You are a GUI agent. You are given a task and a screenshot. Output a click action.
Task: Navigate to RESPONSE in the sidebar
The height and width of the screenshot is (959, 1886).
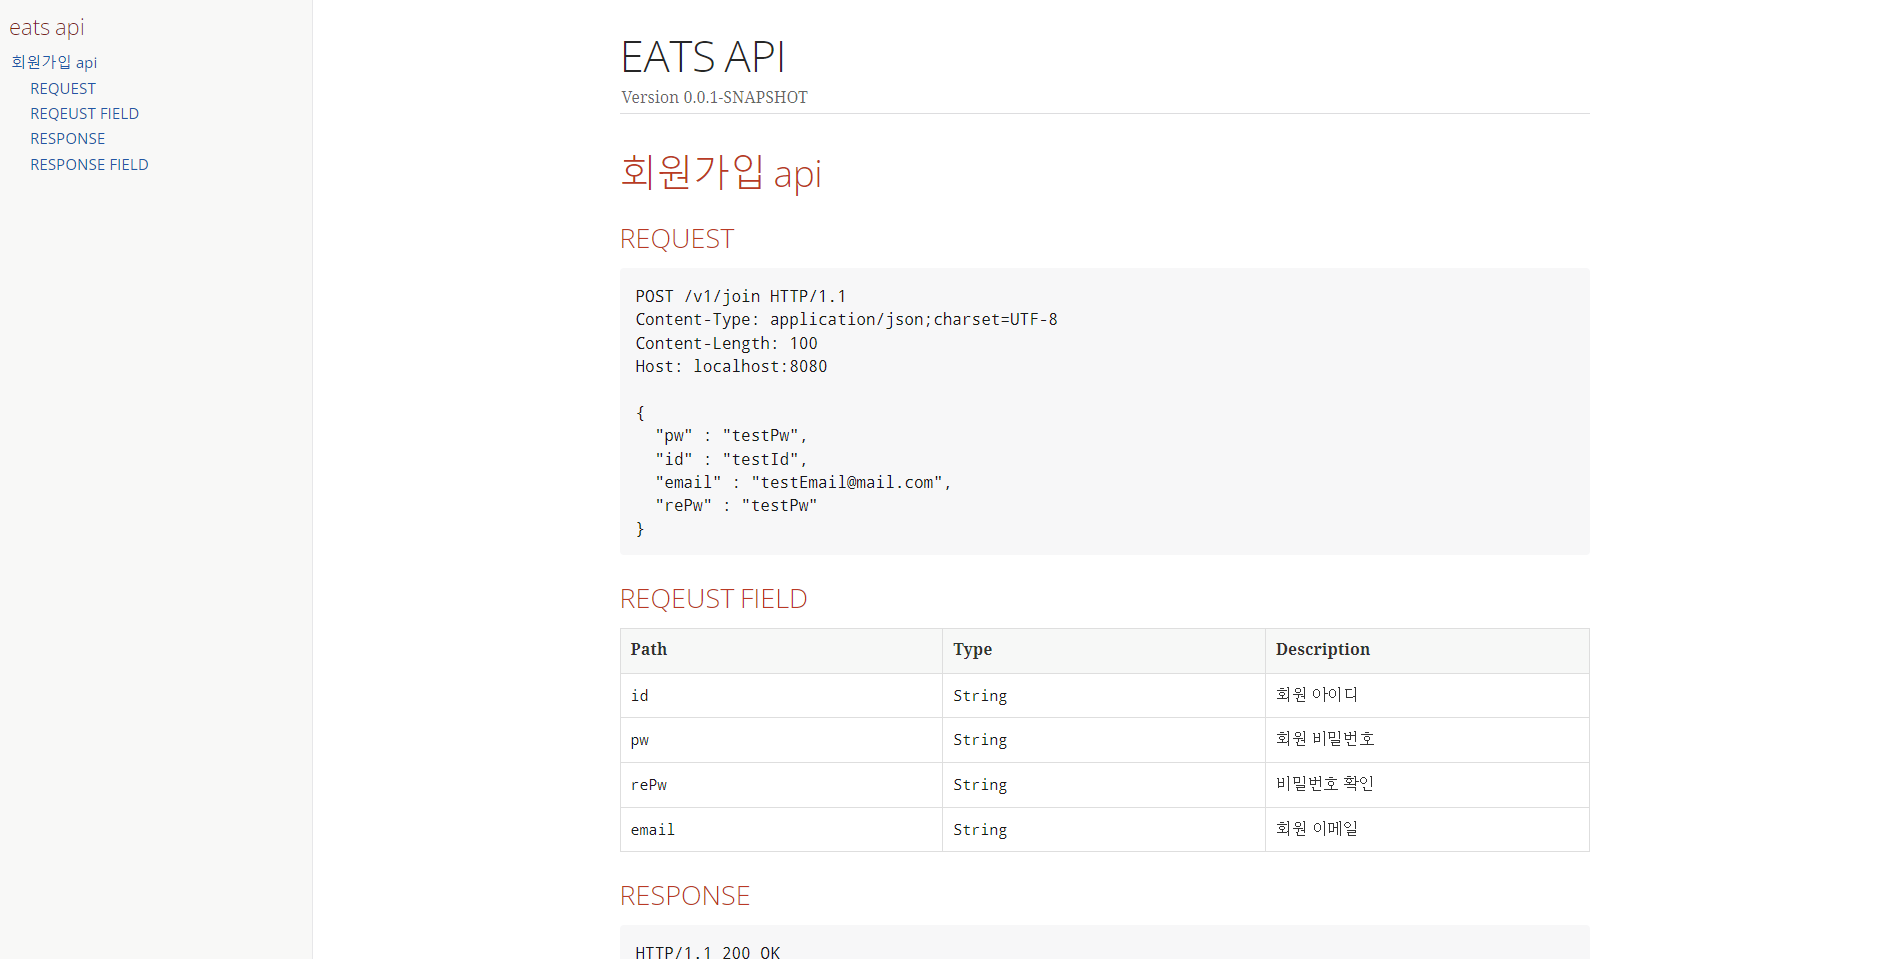(67, 139)
